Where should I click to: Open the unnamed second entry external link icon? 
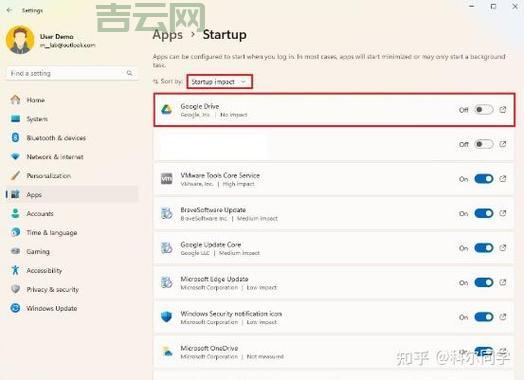(x=503, y=144)
